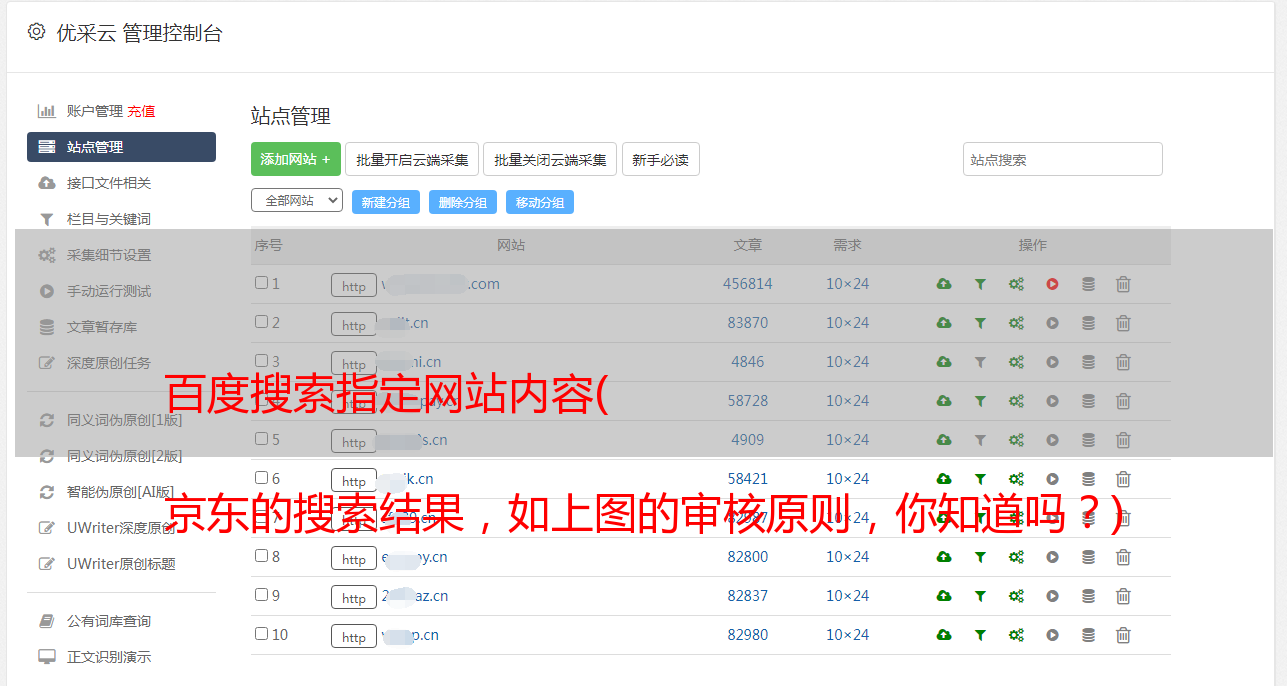The width and height of the screenshot is (1287, 686).
Task: Click the cloud upload icon in row 2
Action: tap(944, 323)
